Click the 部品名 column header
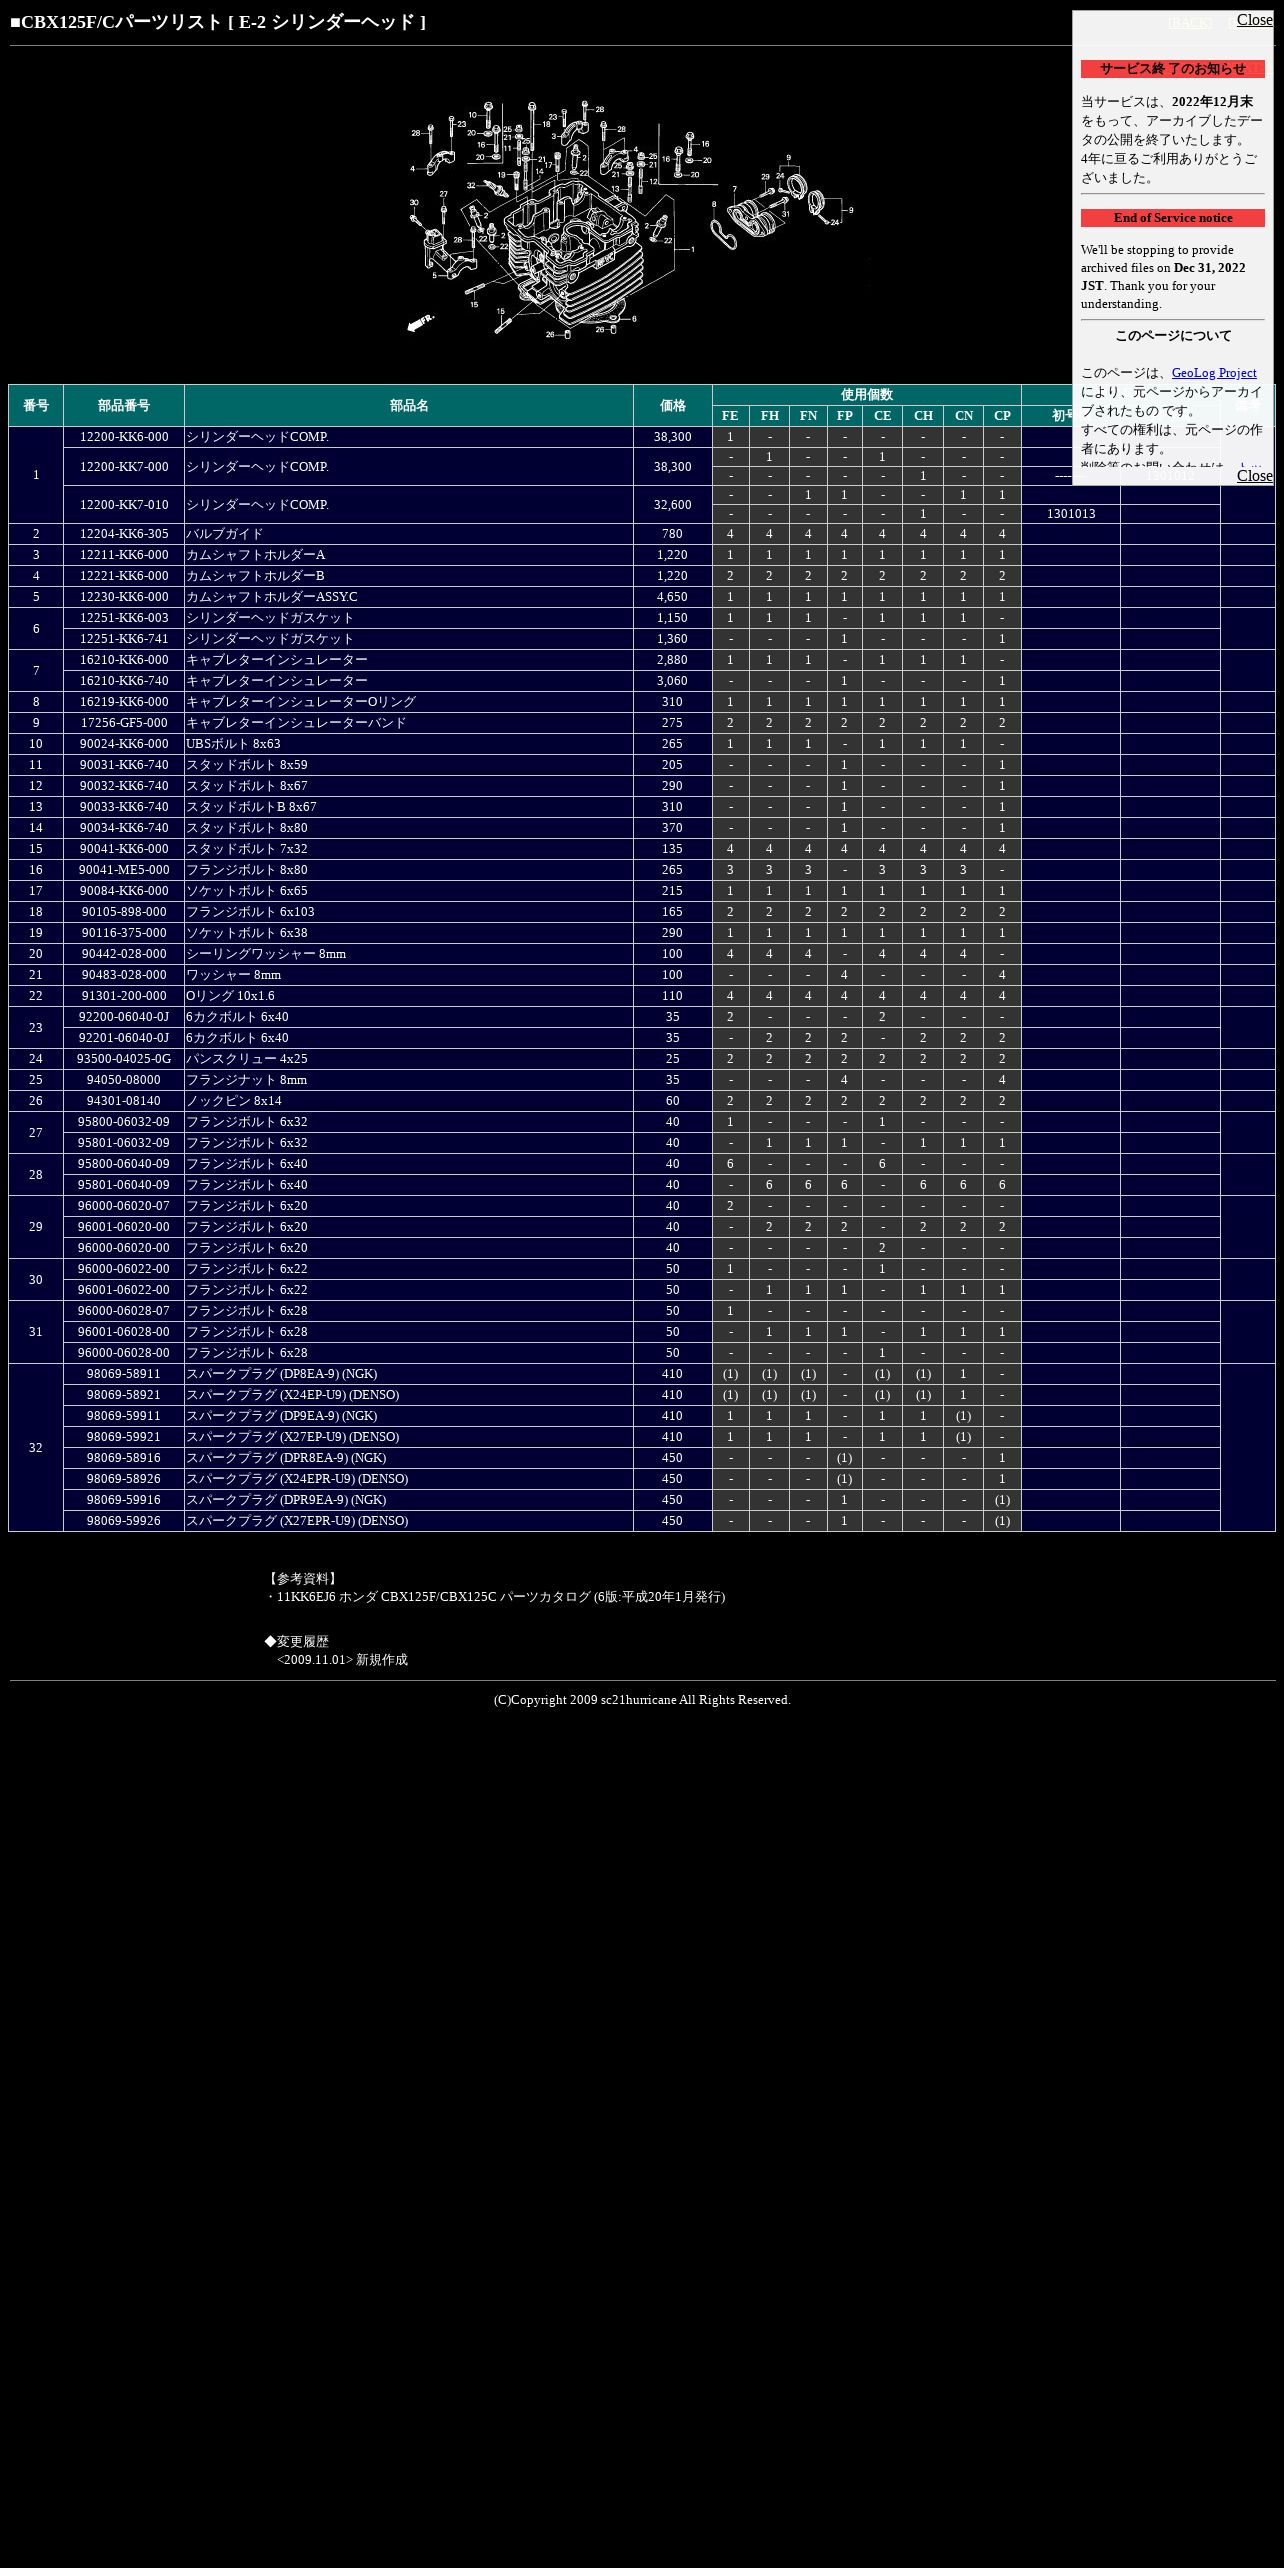 [409, 406]
